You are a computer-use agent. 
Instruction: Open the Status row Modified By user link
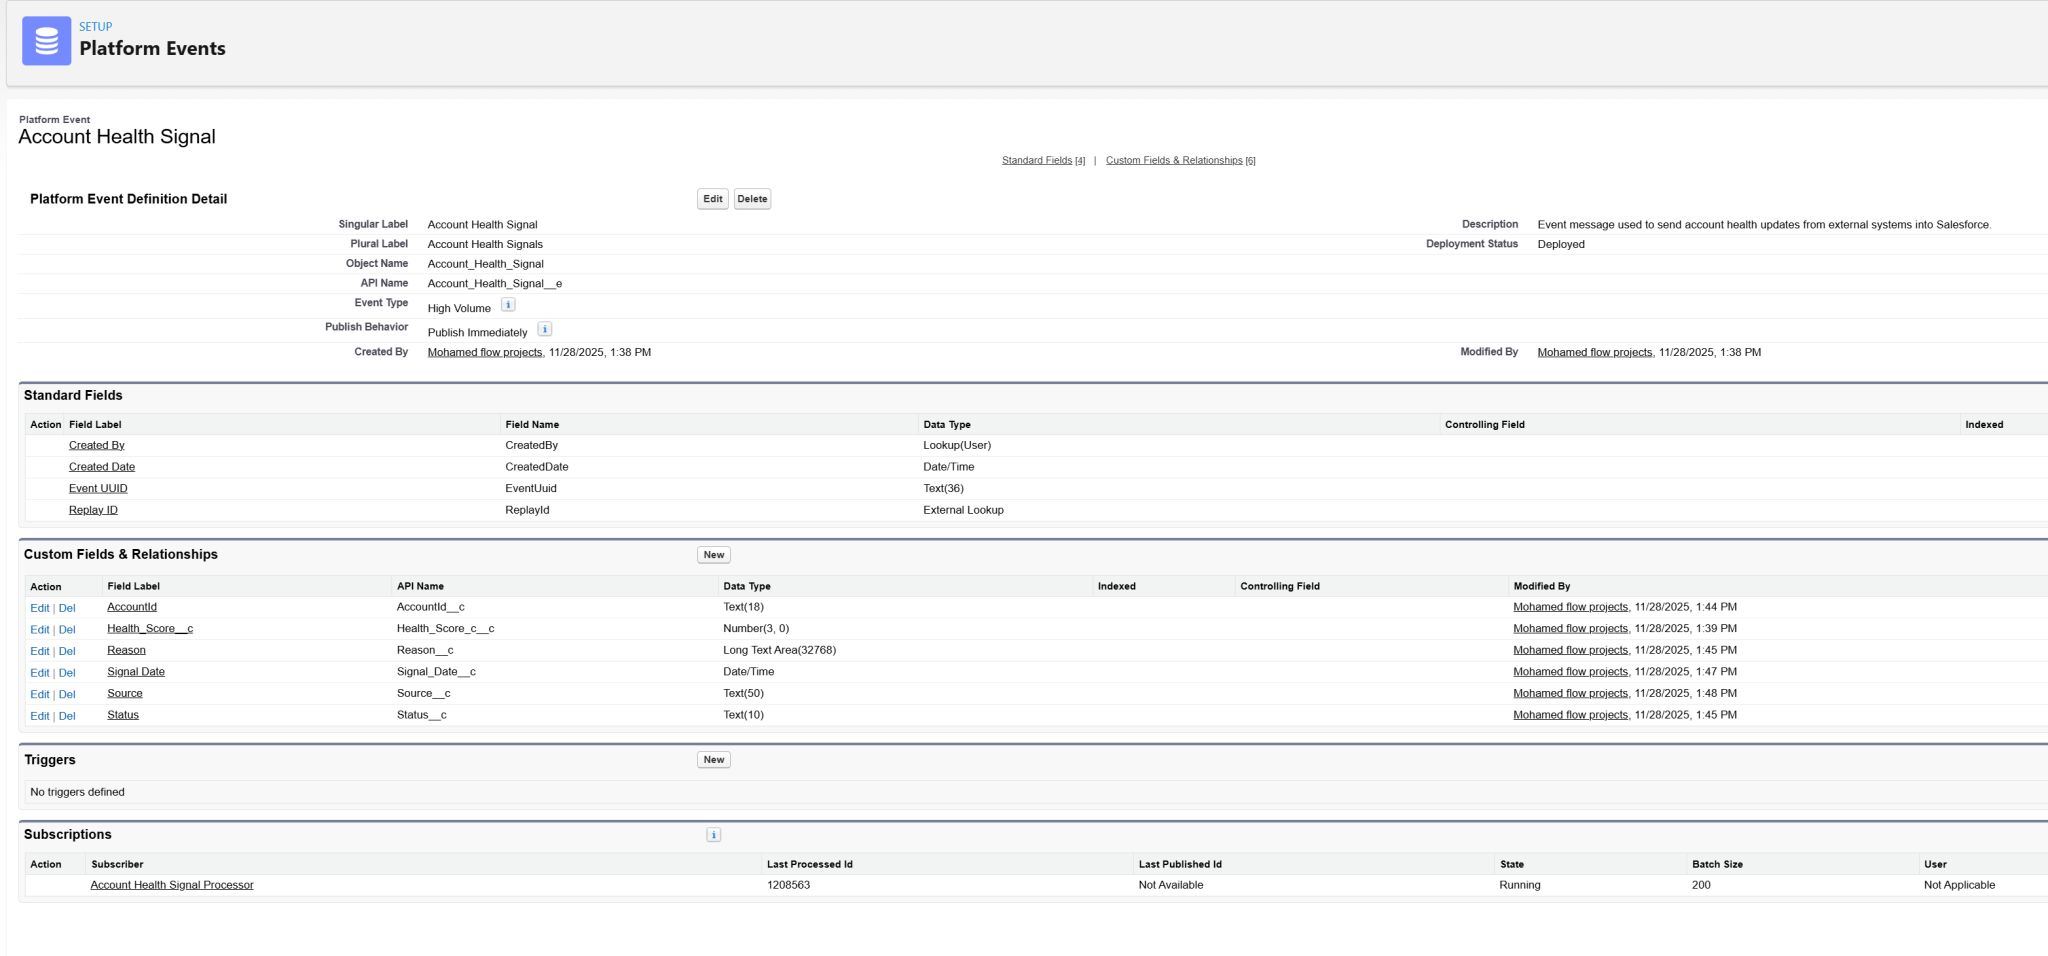click(x=1571, y=715)
